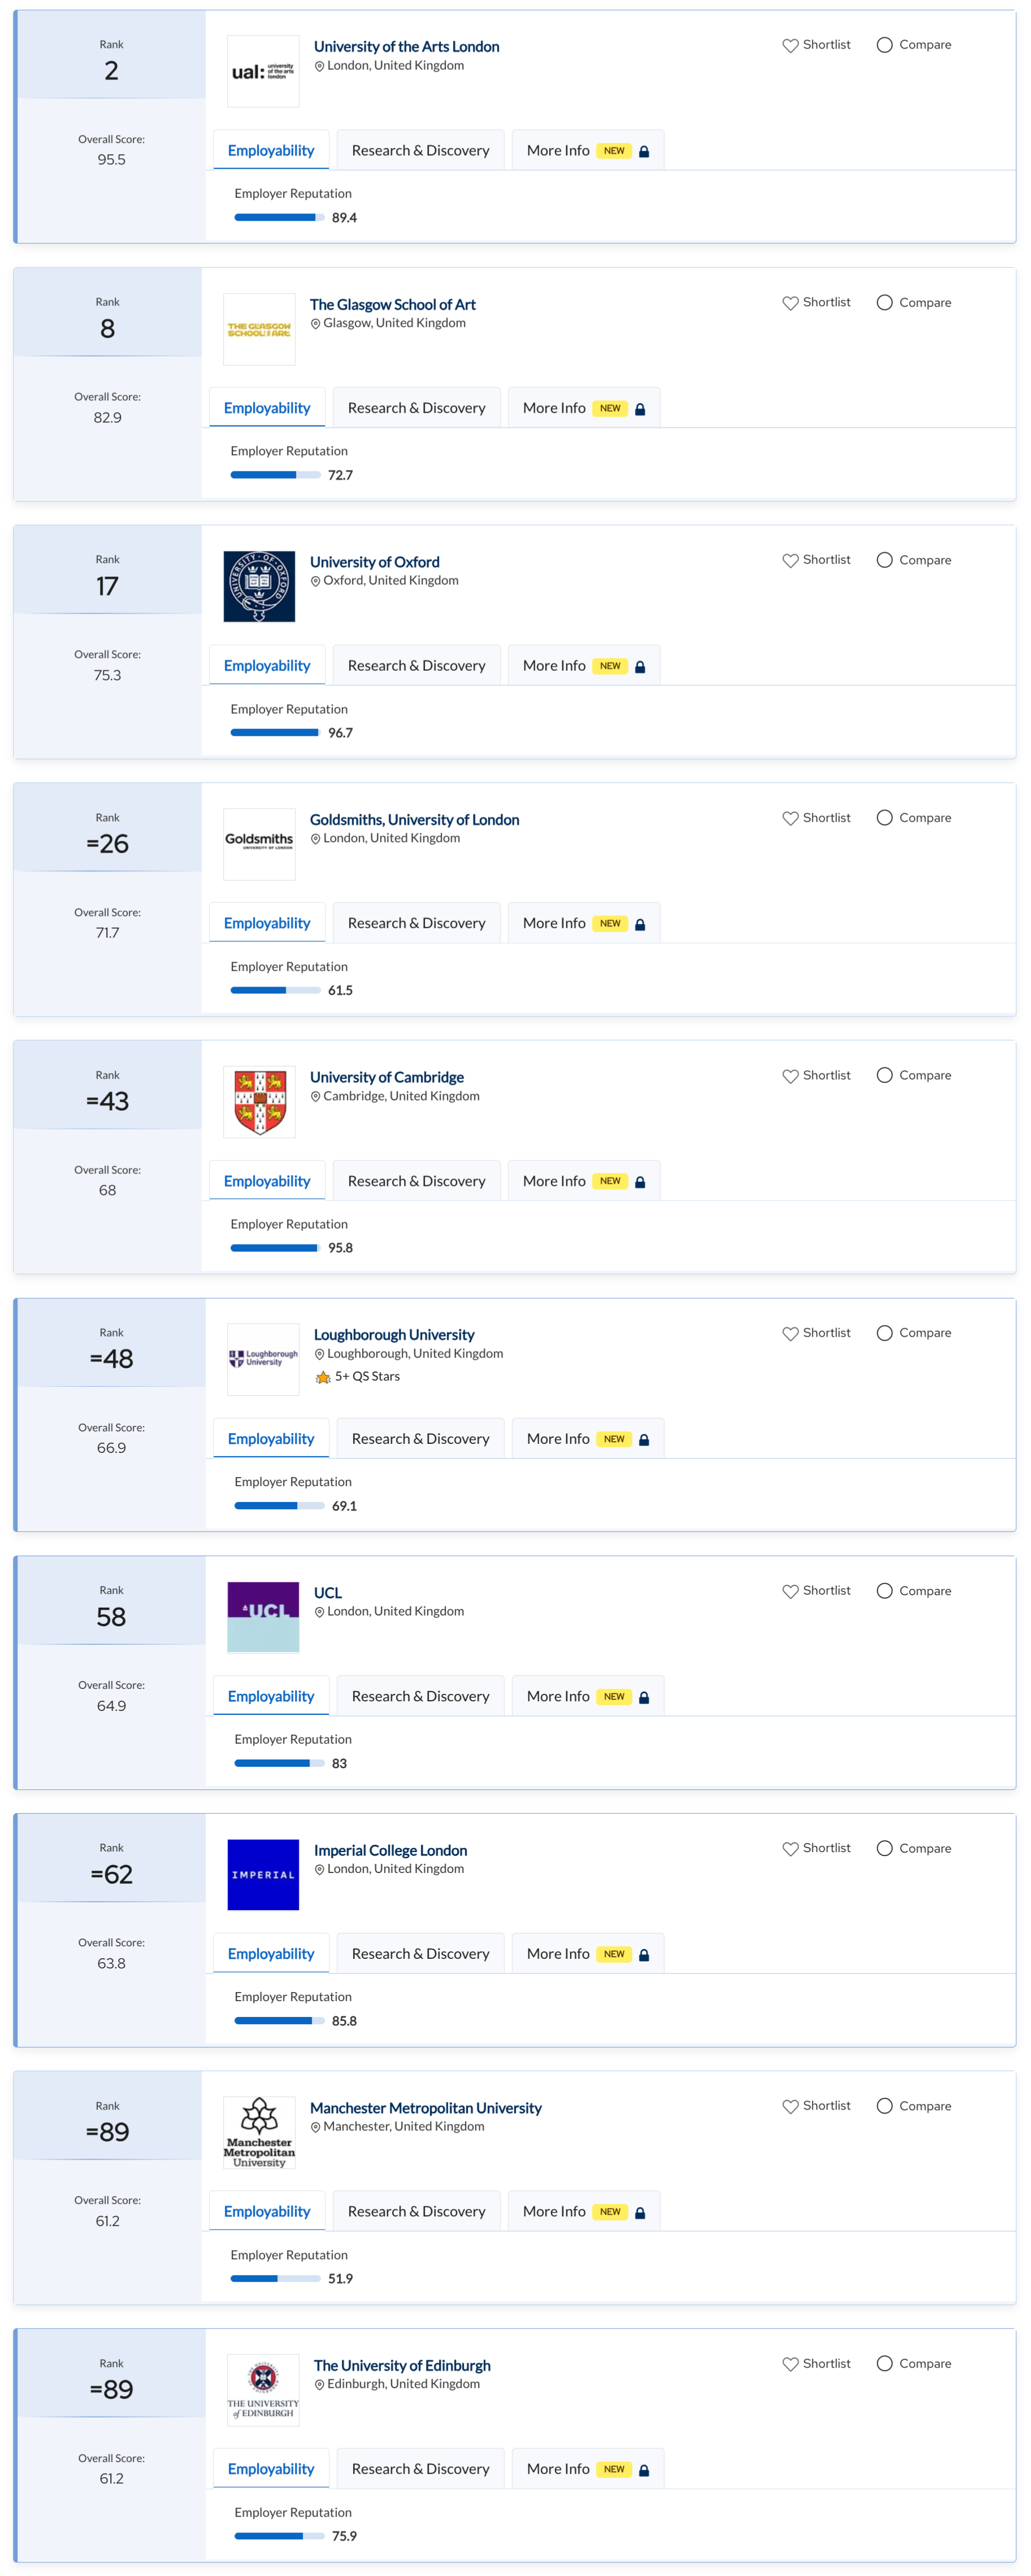This screenshot has width=1031, height=2576.
Task: Toggle Compare for Imperial College London
Action: pos(884,1848)
